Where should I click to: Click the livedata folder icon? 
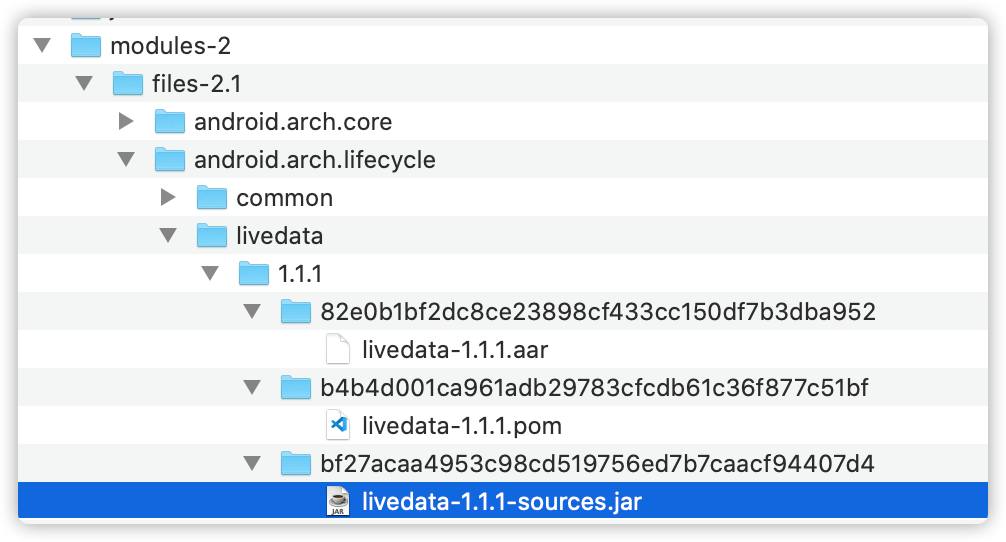click(213, 235)
